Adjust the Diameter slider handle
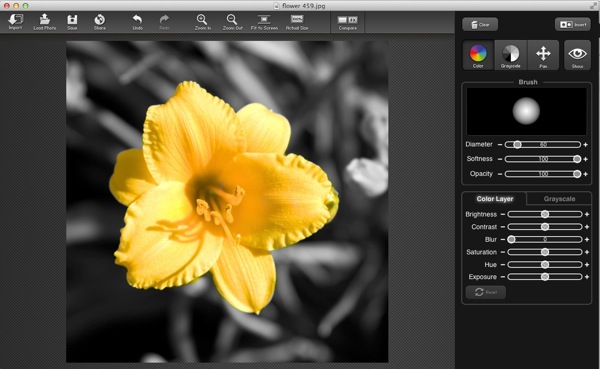 [x=517, y=144]
